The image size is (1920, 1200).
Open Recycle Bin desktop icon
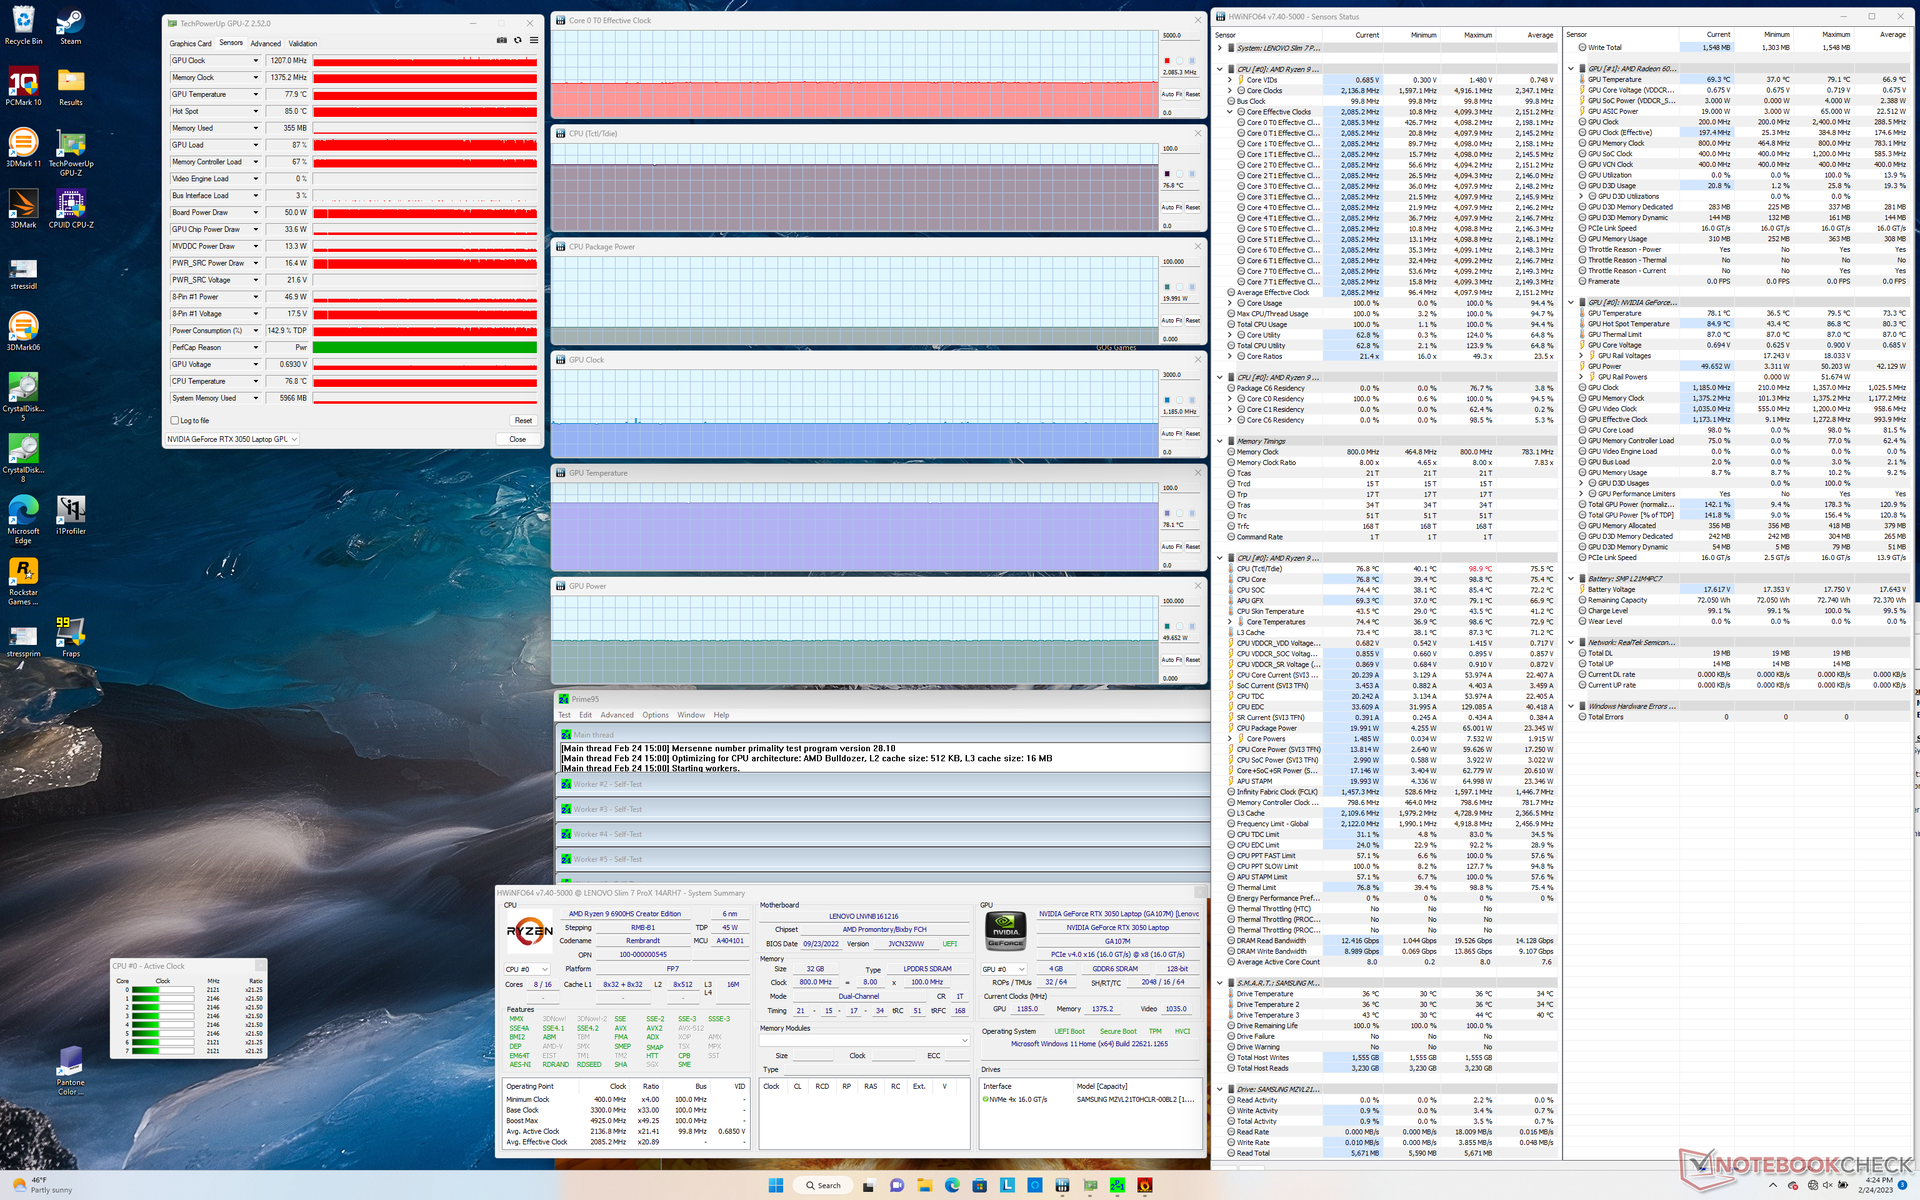point(23,25)
